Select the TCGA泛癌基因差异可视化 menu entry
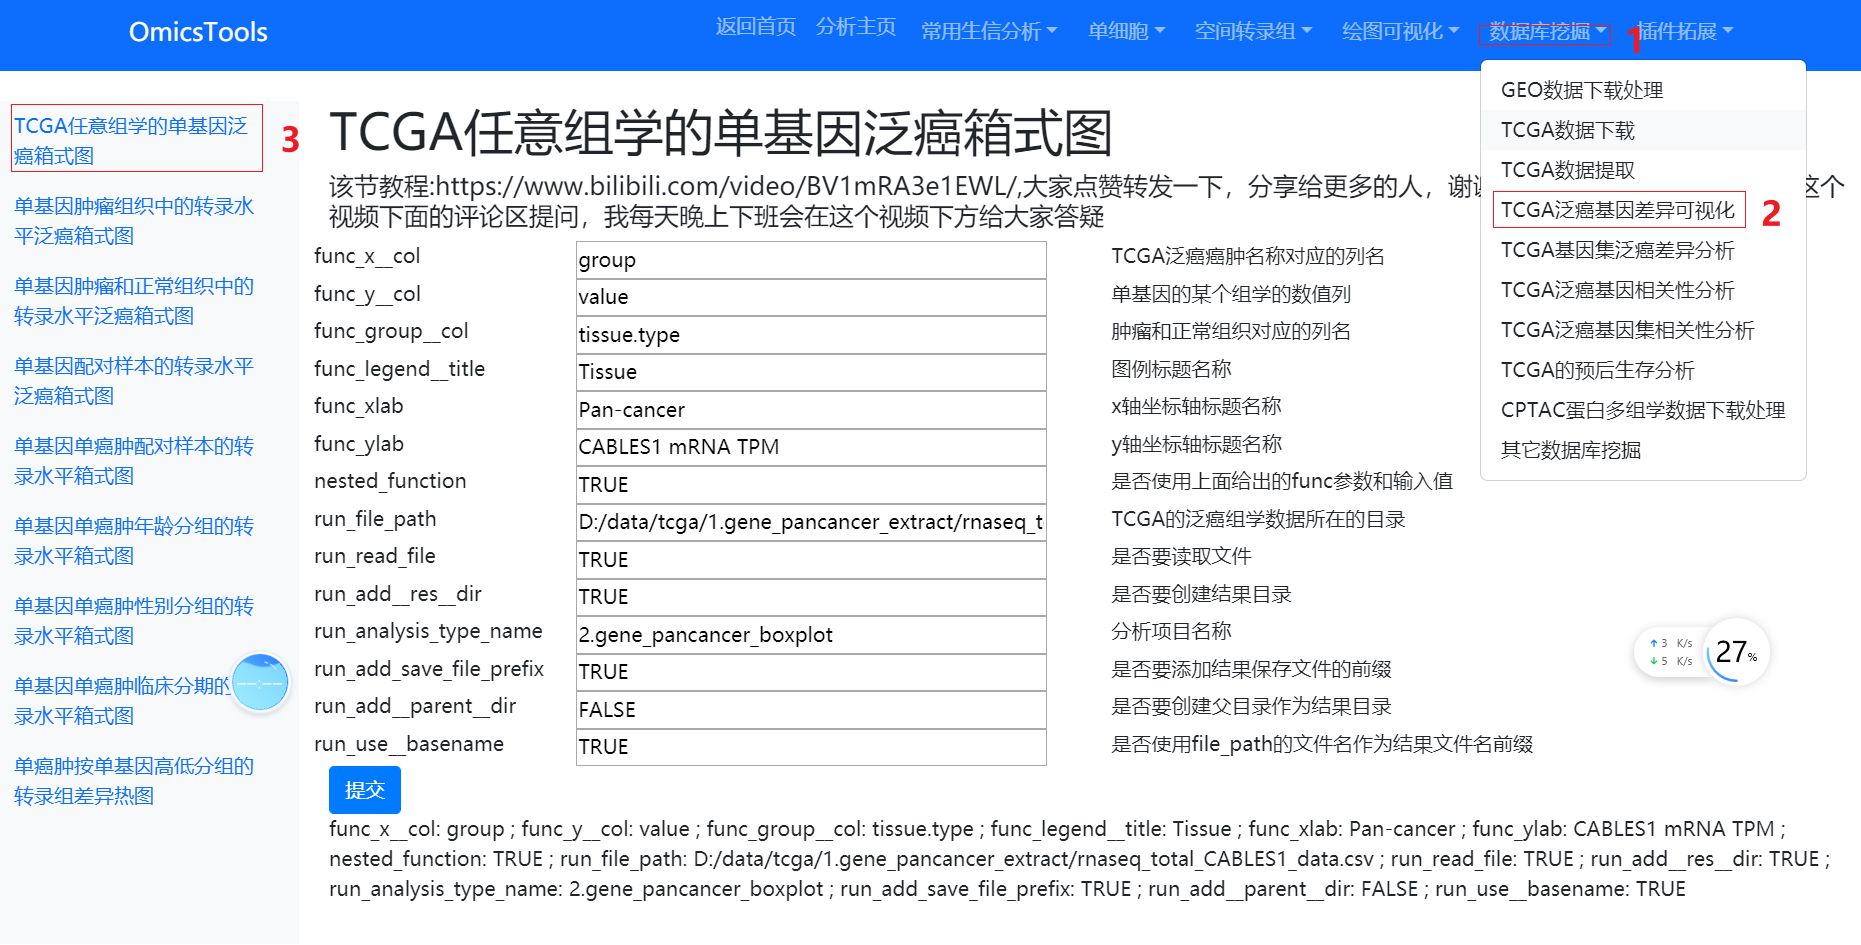 click(x=1618, y=210)
